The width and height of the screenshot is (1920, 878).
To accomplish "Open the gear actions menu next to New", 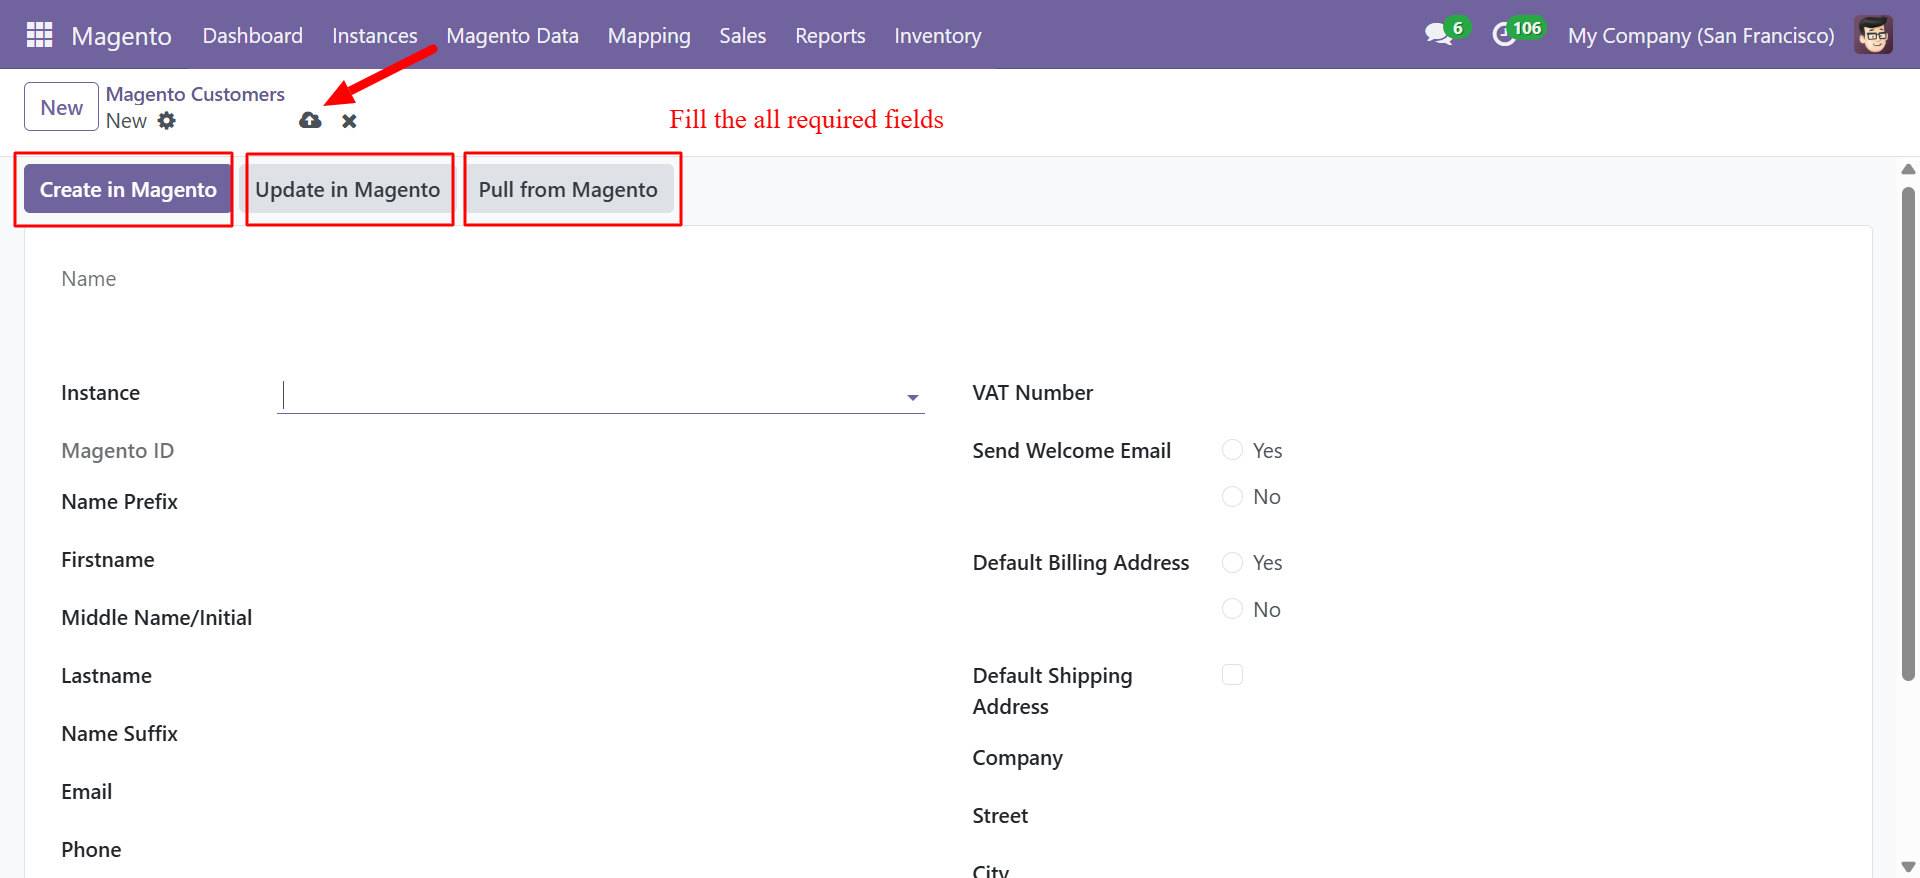I will [x=167, y=121].
